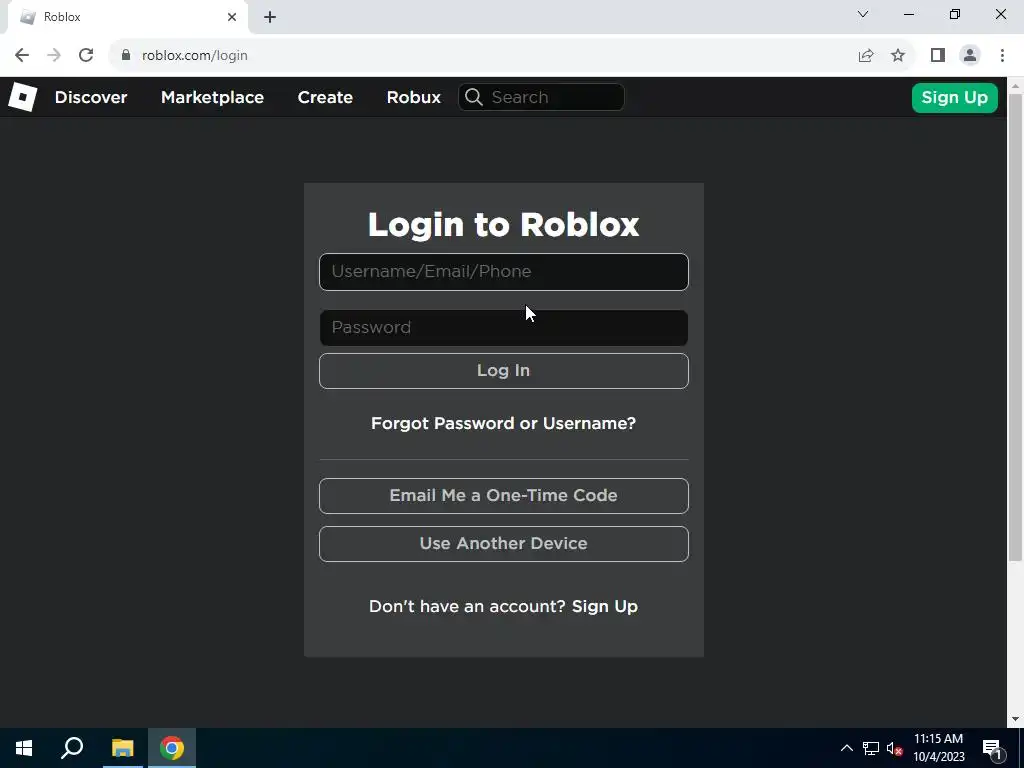
Task: Reload the page with refresh icon
Action: click(x=86, y=56)
